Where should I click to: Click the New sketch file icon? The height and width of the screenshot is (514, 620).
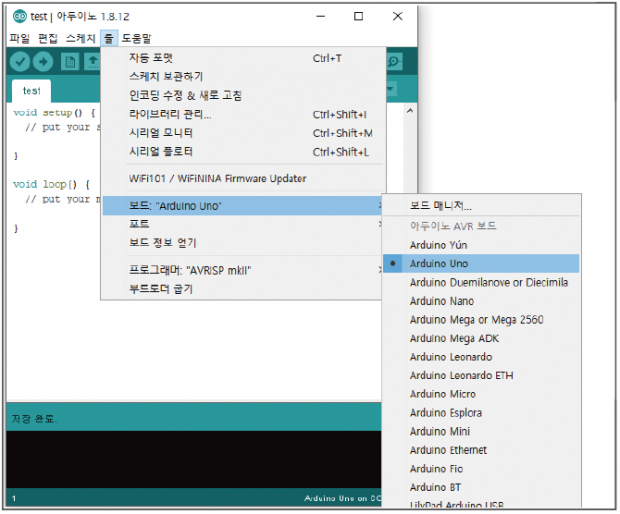point(70,62)
